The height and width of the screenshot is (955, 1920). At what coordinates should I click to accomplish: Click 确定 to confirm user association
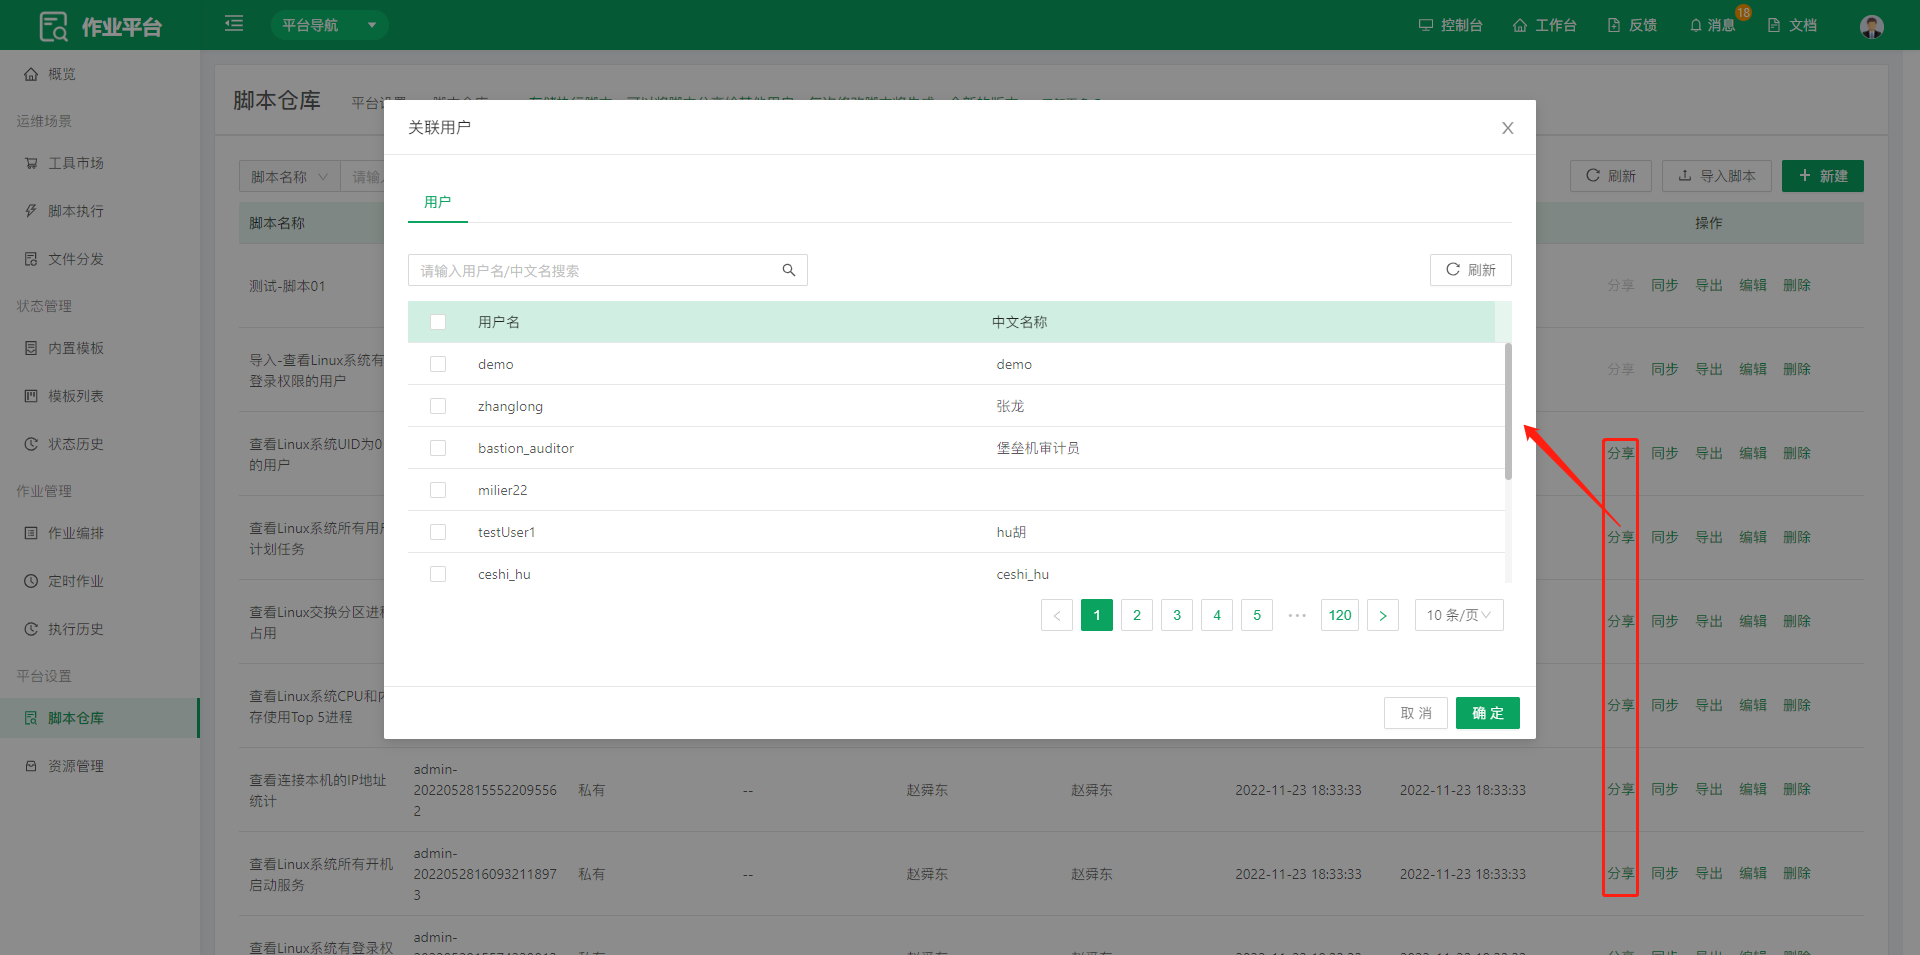click(x=1488, y=713)
